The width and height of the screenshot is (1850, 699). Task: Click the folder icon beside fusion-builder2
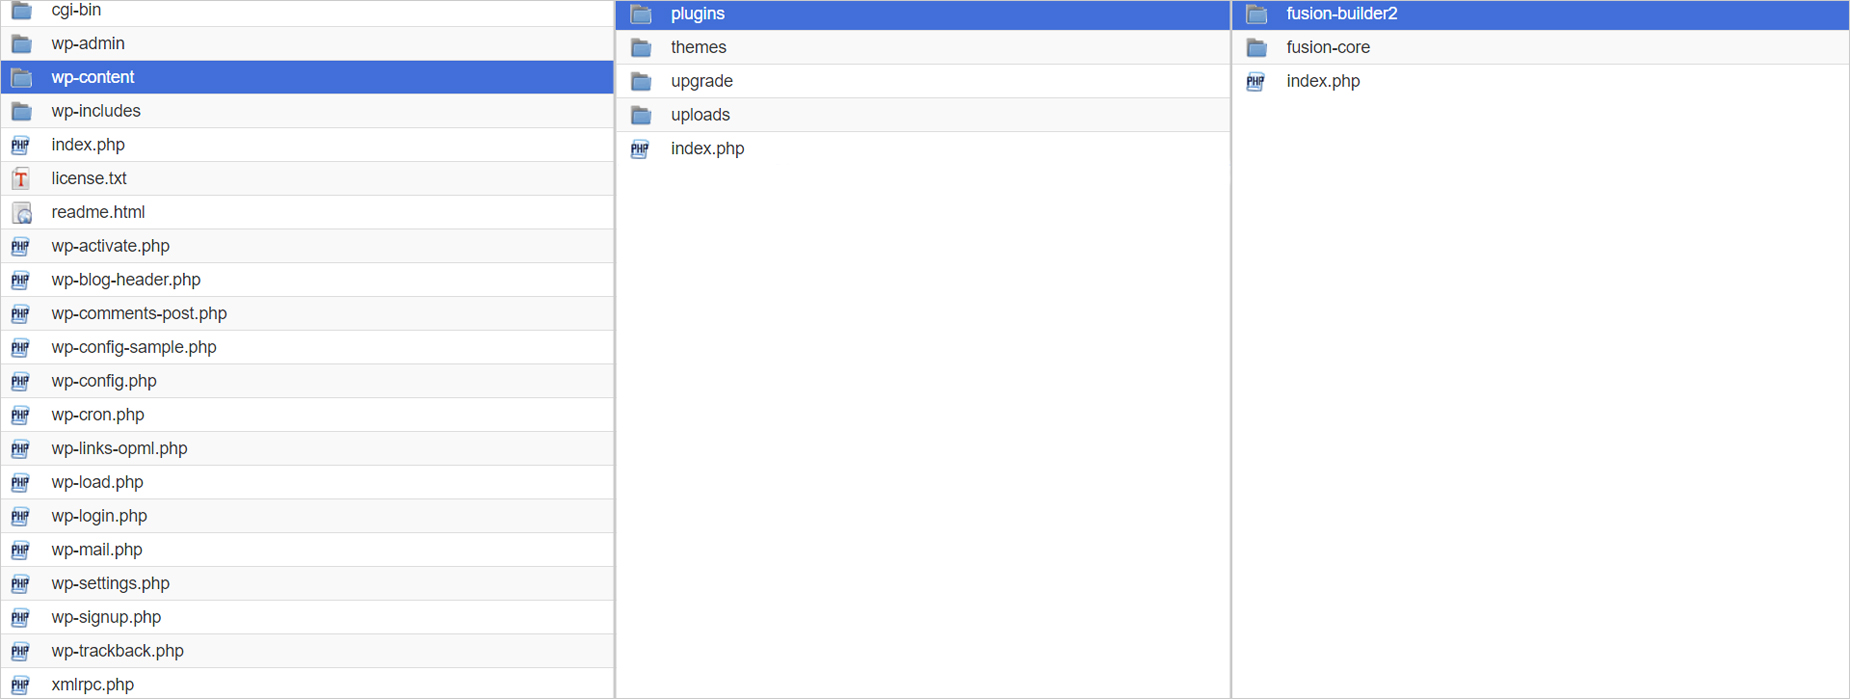(x=1257, y=14)
